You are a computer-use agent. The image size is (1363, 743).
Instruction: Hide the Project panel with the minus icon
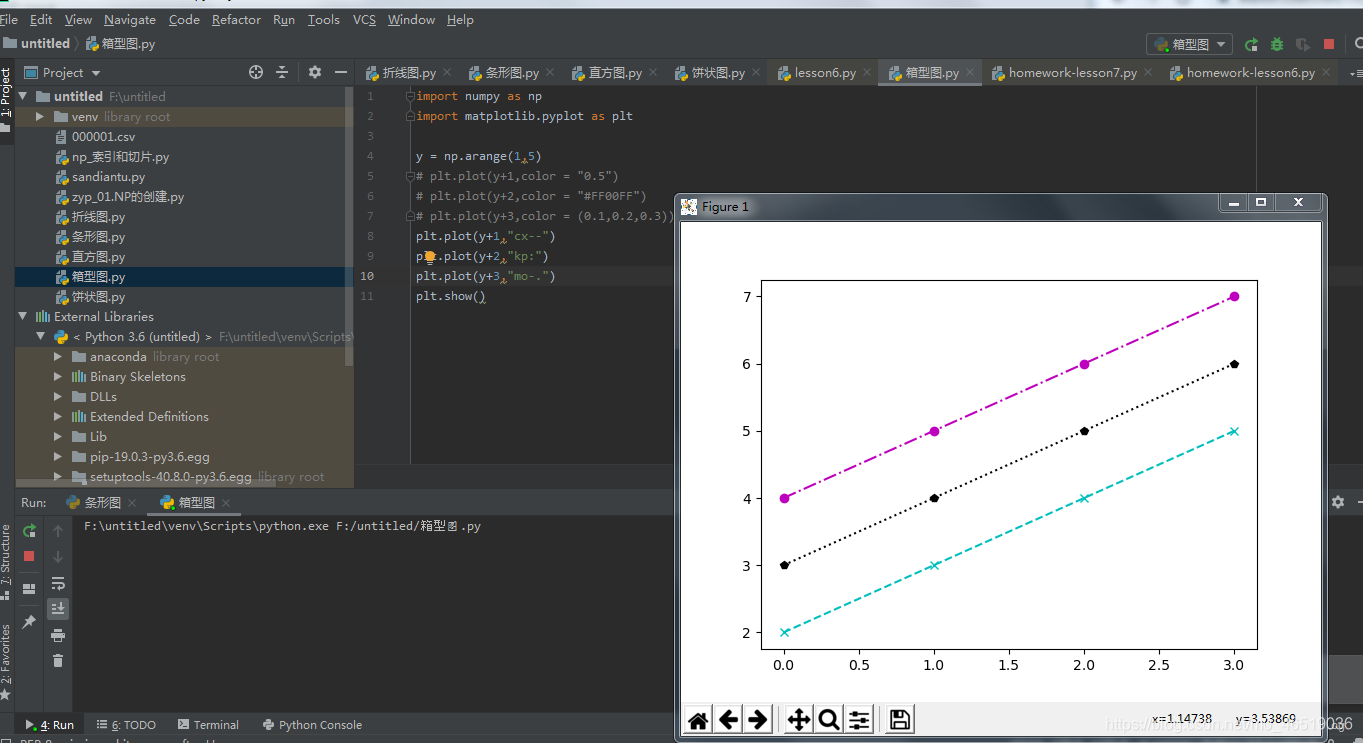[341, 72]
